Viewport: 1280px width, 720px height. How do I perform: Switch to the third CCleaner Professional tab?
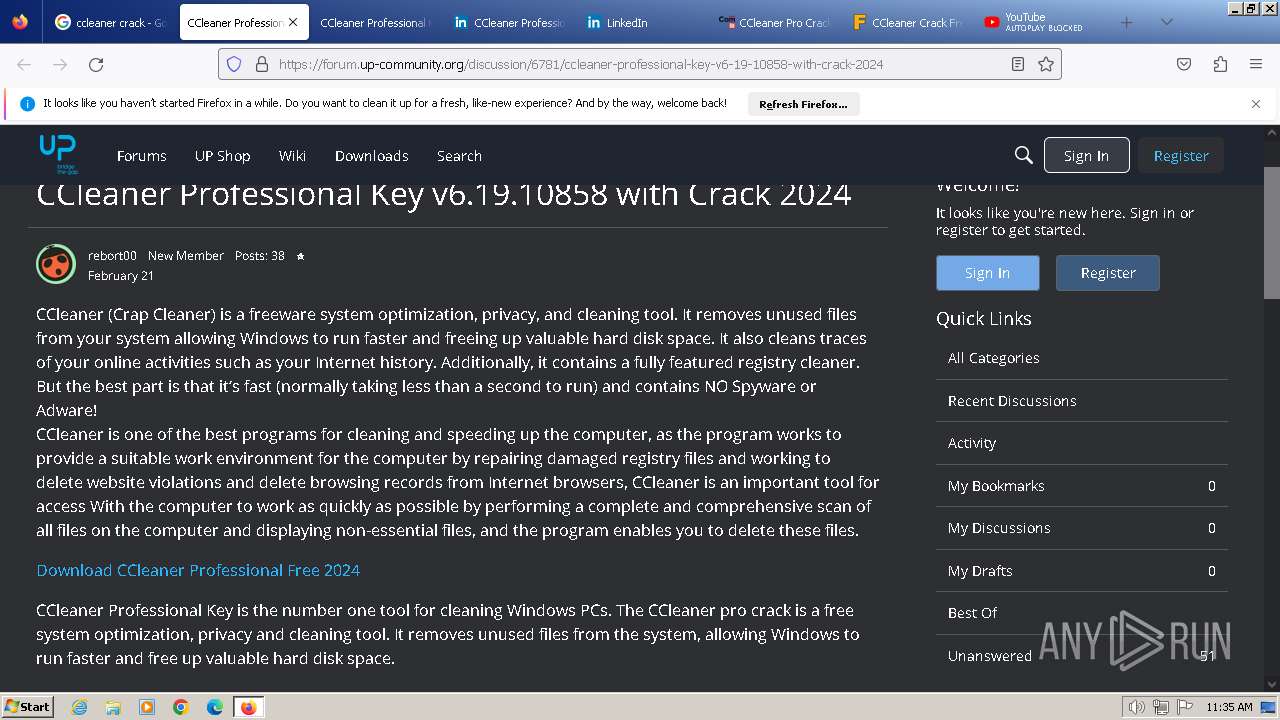click(x=374, y=22)
